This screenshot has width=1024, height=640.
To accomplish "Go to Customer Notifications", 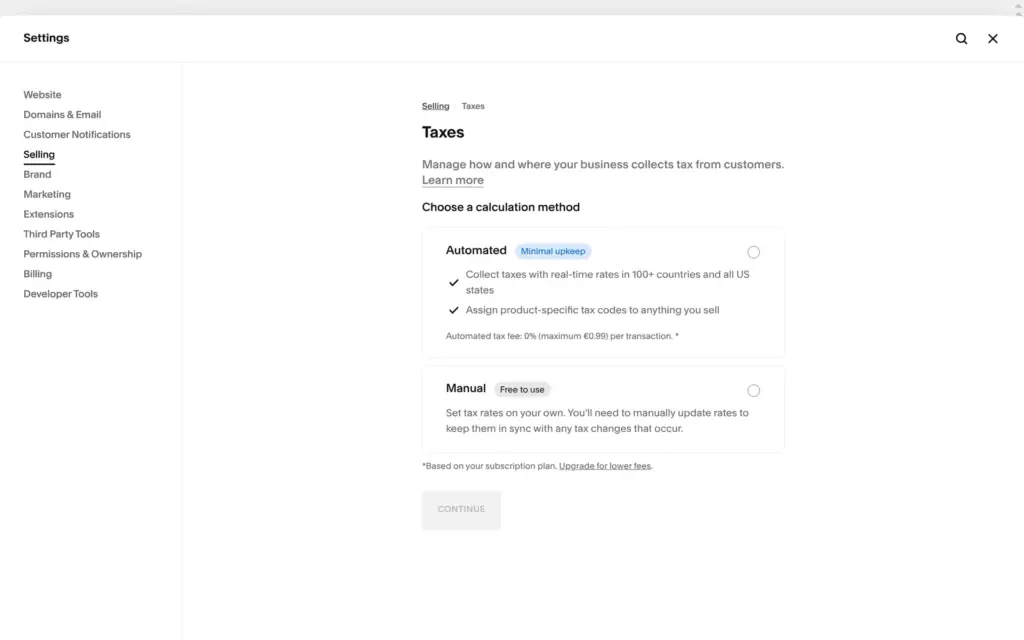I will 77,135.
